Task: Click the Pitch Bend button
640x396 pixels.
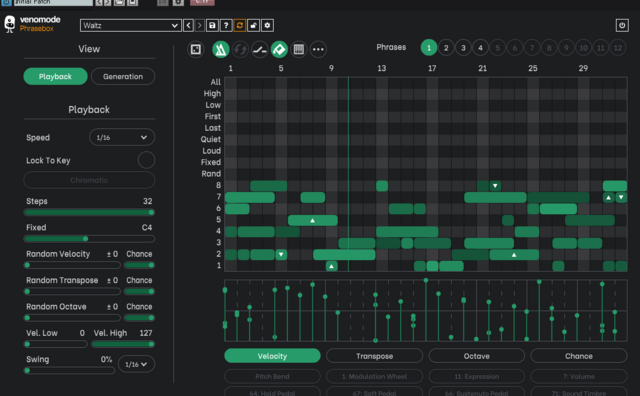Action: [272, 376]
